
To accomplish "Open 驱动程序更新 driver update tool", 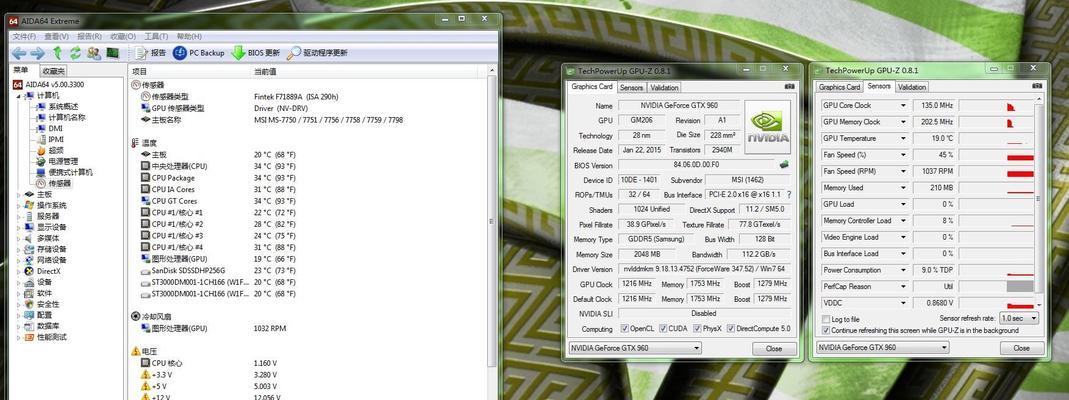I will click(x=317, y=53).
